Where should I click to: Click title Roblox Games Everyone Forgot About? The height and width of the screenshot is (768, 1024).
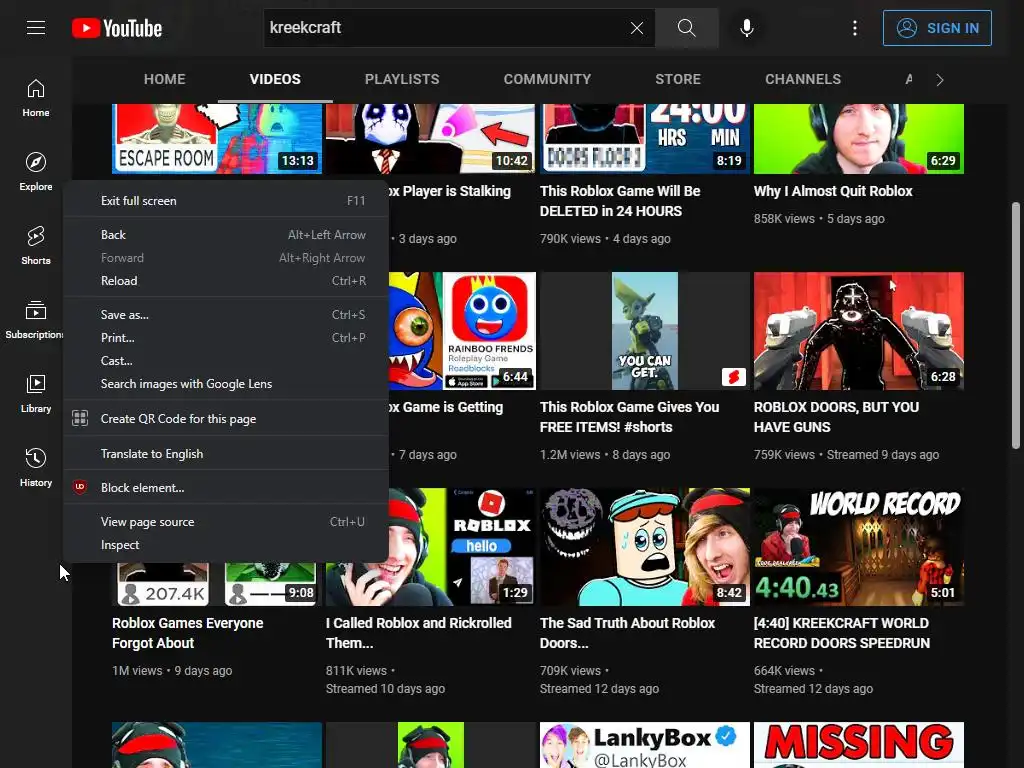[x=187, y=633]
